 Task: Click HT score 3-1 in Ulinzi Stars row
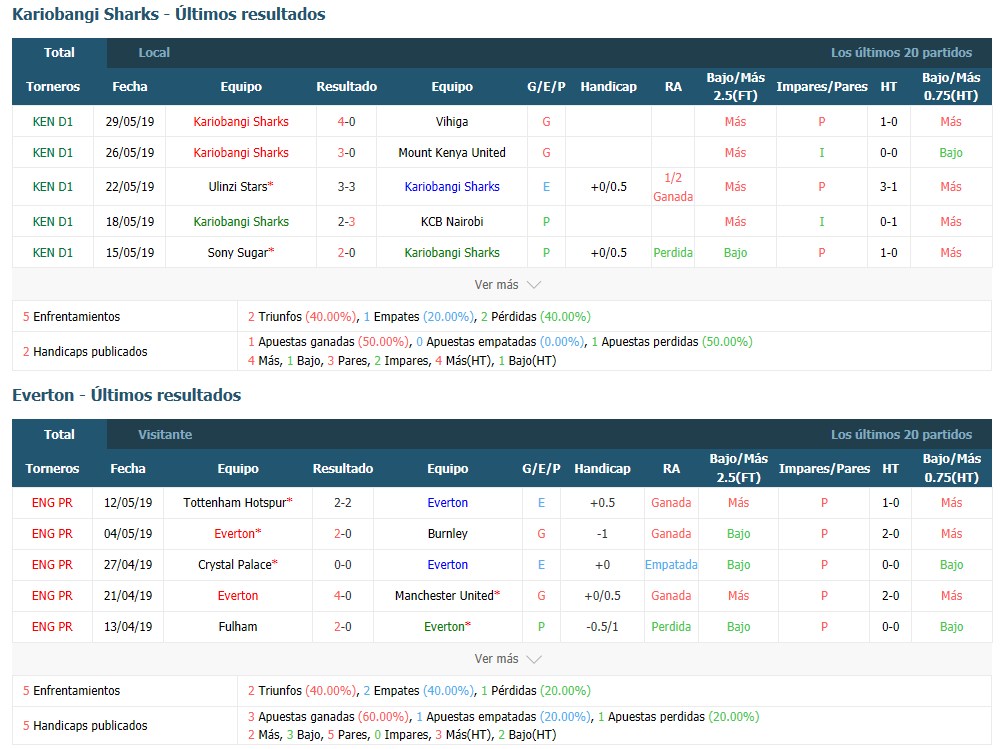point(889,186)
